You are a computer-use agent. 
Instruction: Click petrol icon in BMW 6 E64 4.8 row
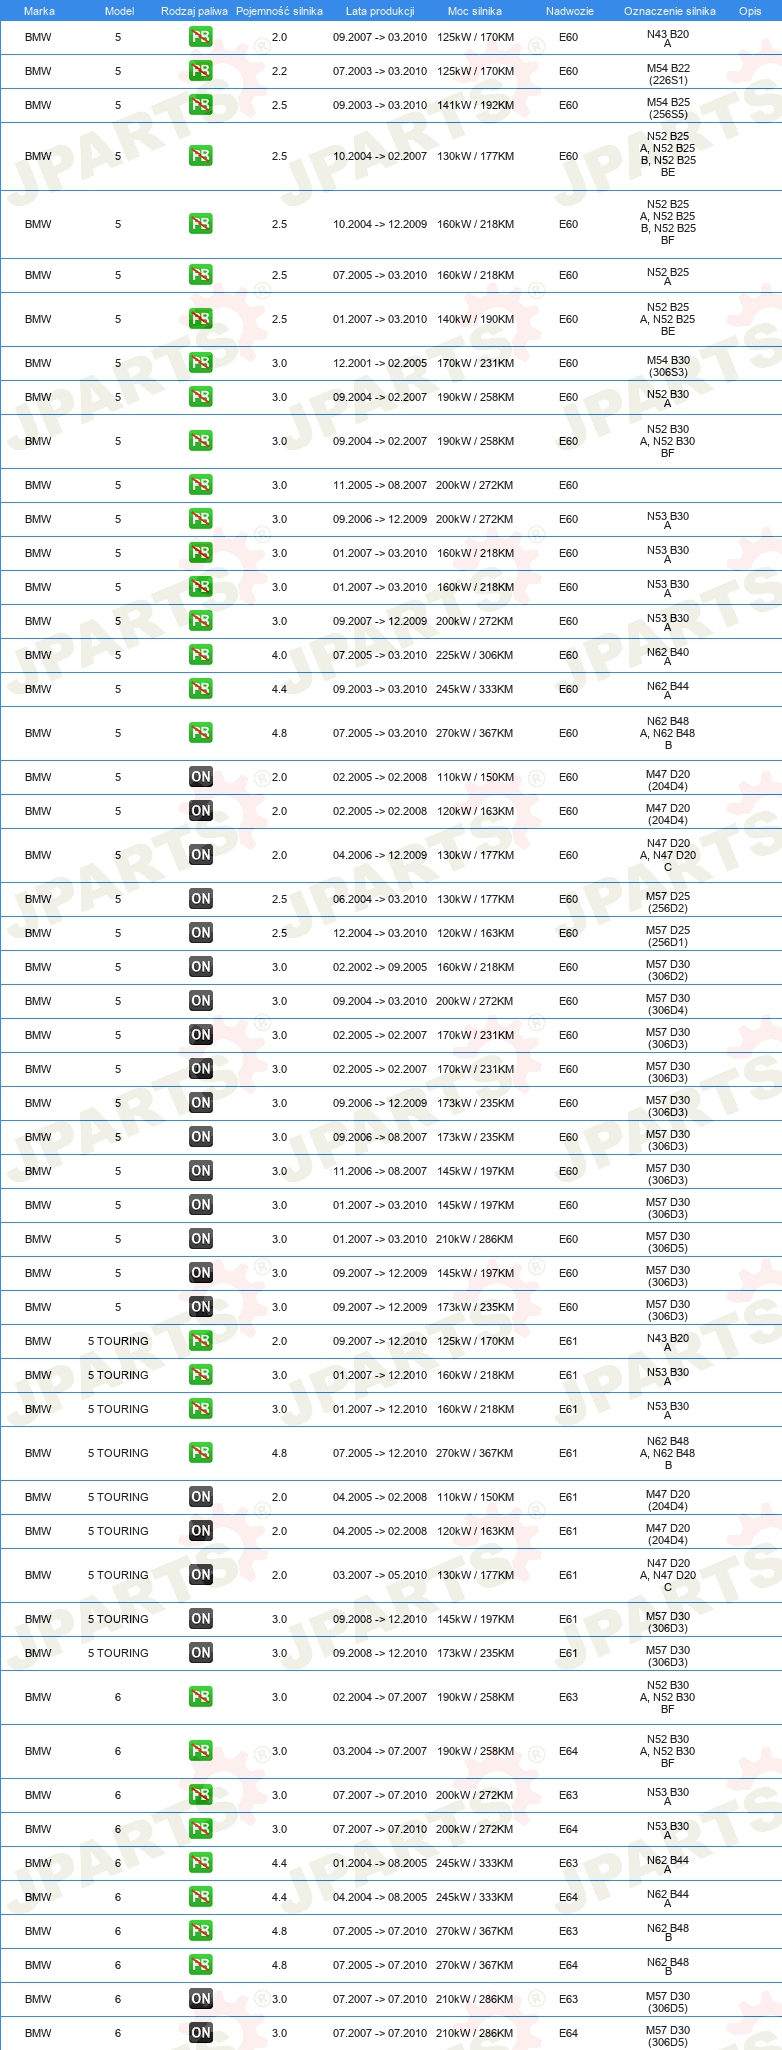pos(201,1966)
